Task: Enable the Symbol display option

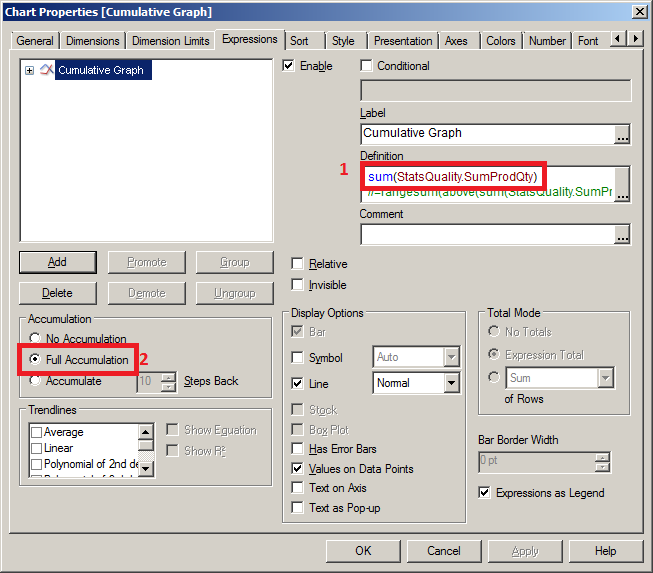Action: coord(297,358)
